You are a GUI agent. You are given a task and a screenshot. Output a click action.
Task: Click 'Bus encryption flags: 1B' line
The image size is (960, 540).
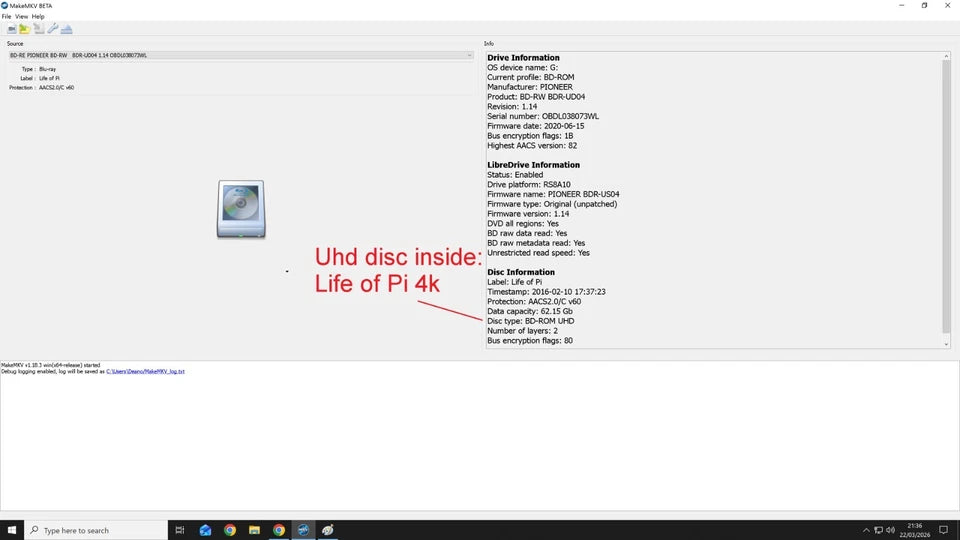click(x=530, y=136)
